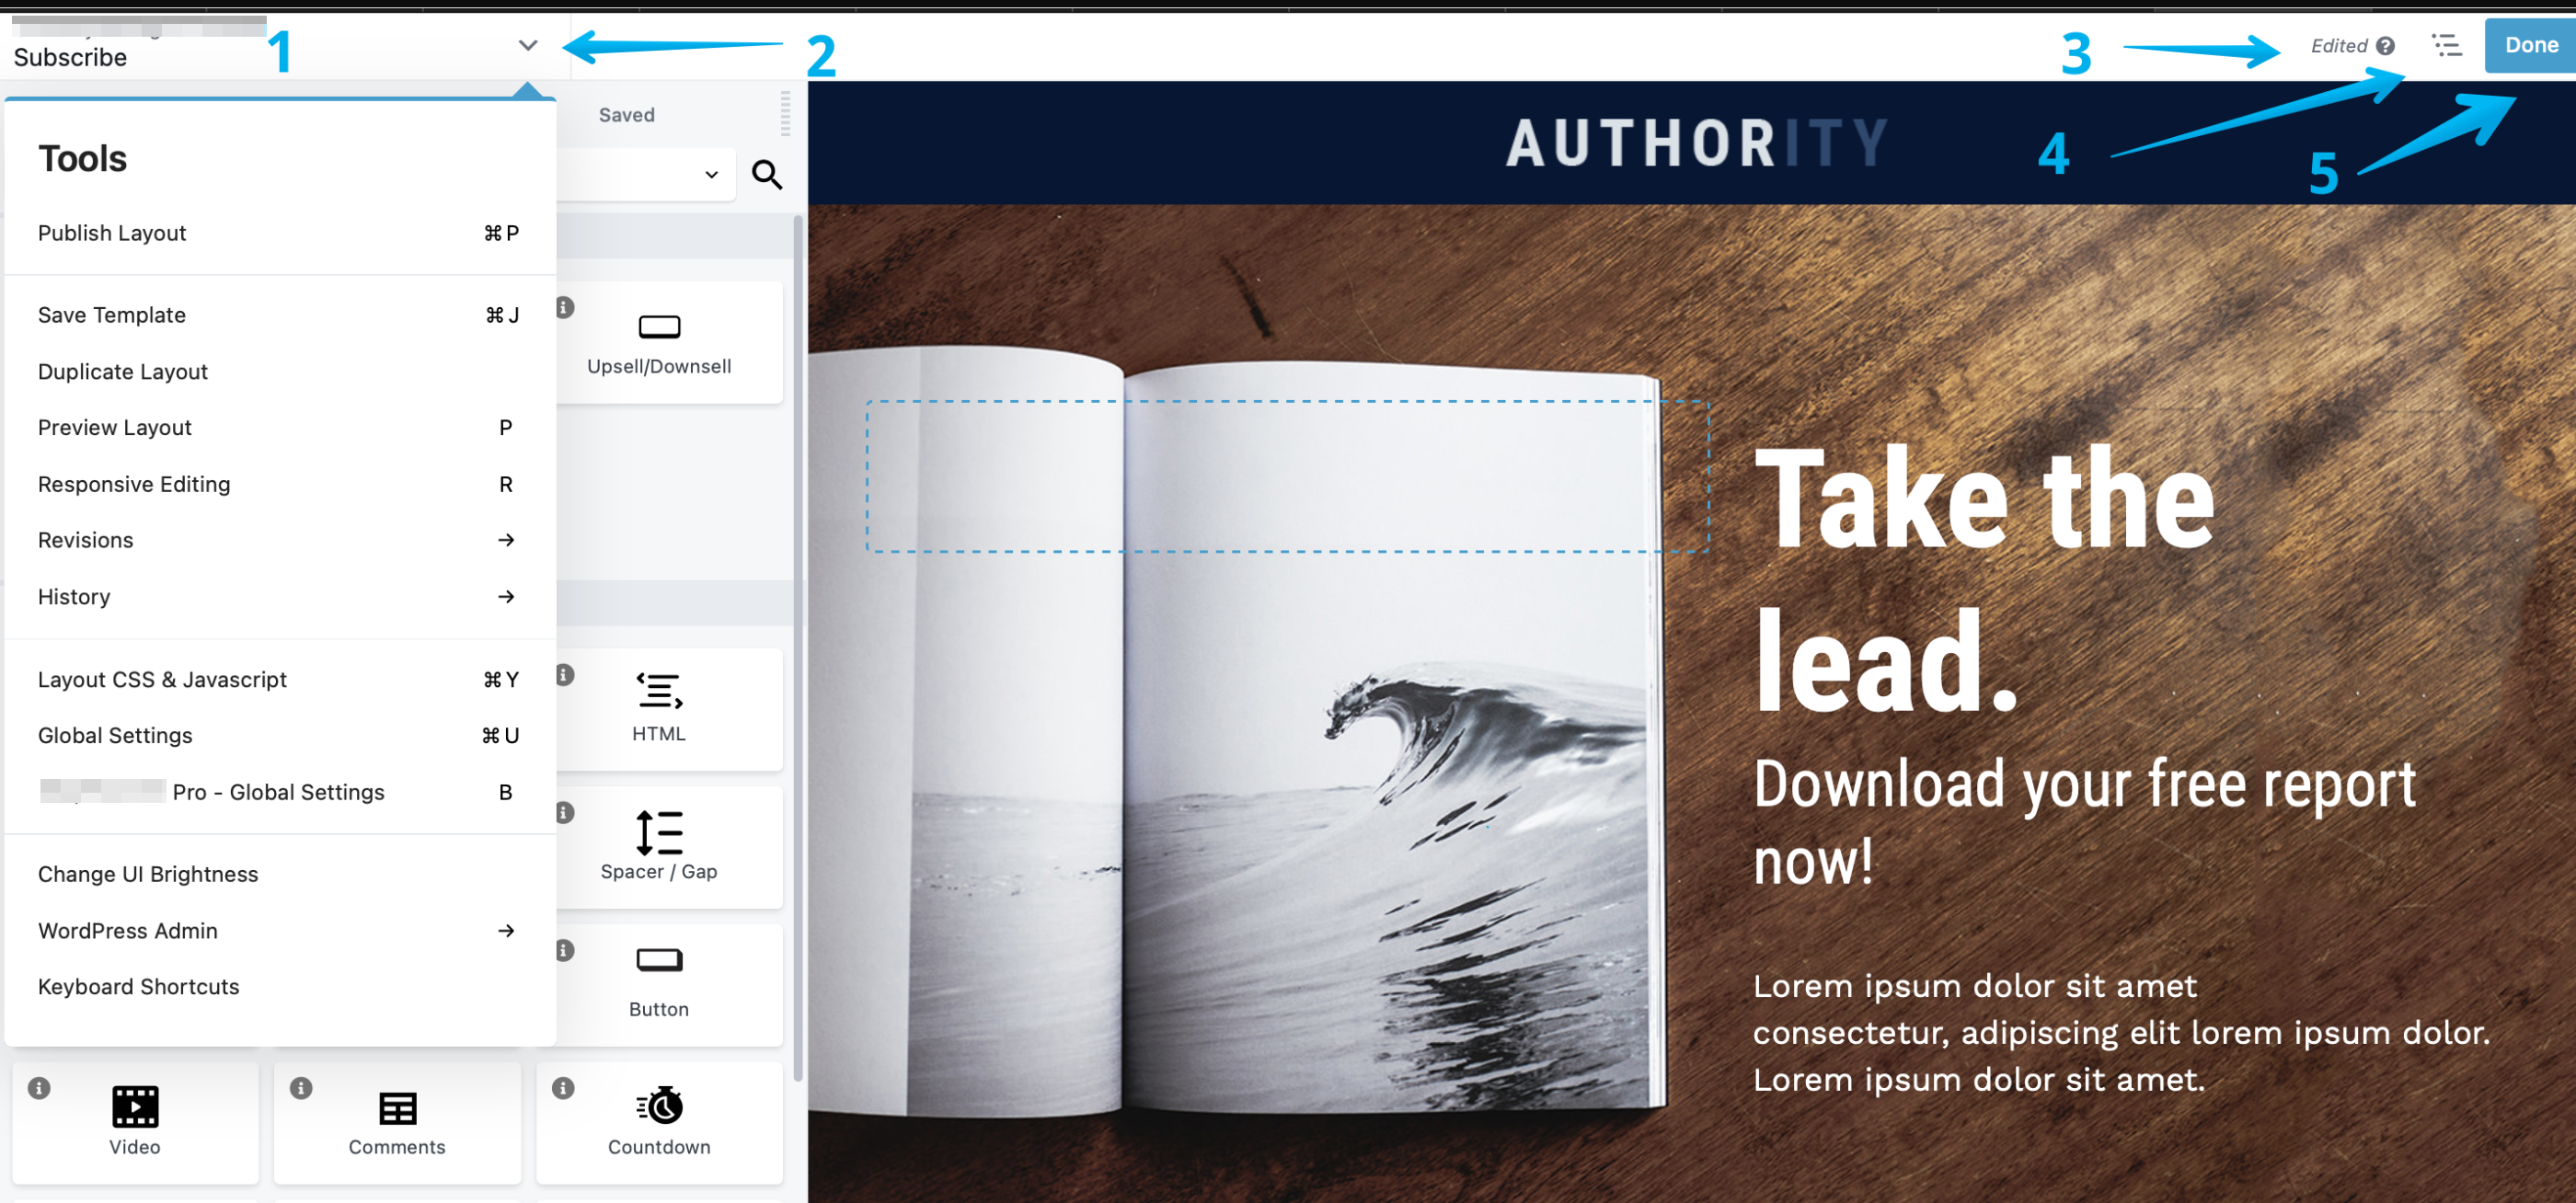Open the outline list icon beside Done
Image resolution: width=2576 pixels, height=1203 pixels.
pos(2446,45)
